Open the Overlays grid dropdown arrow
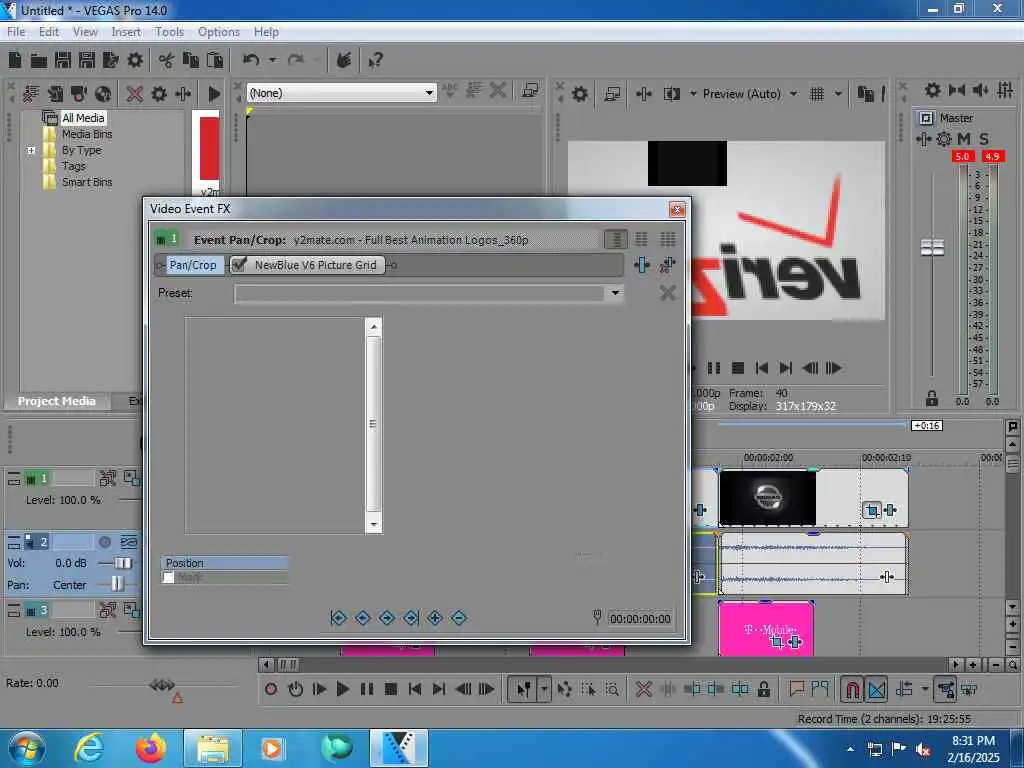This screenshot has height=768, width=1024. [838, 94]
